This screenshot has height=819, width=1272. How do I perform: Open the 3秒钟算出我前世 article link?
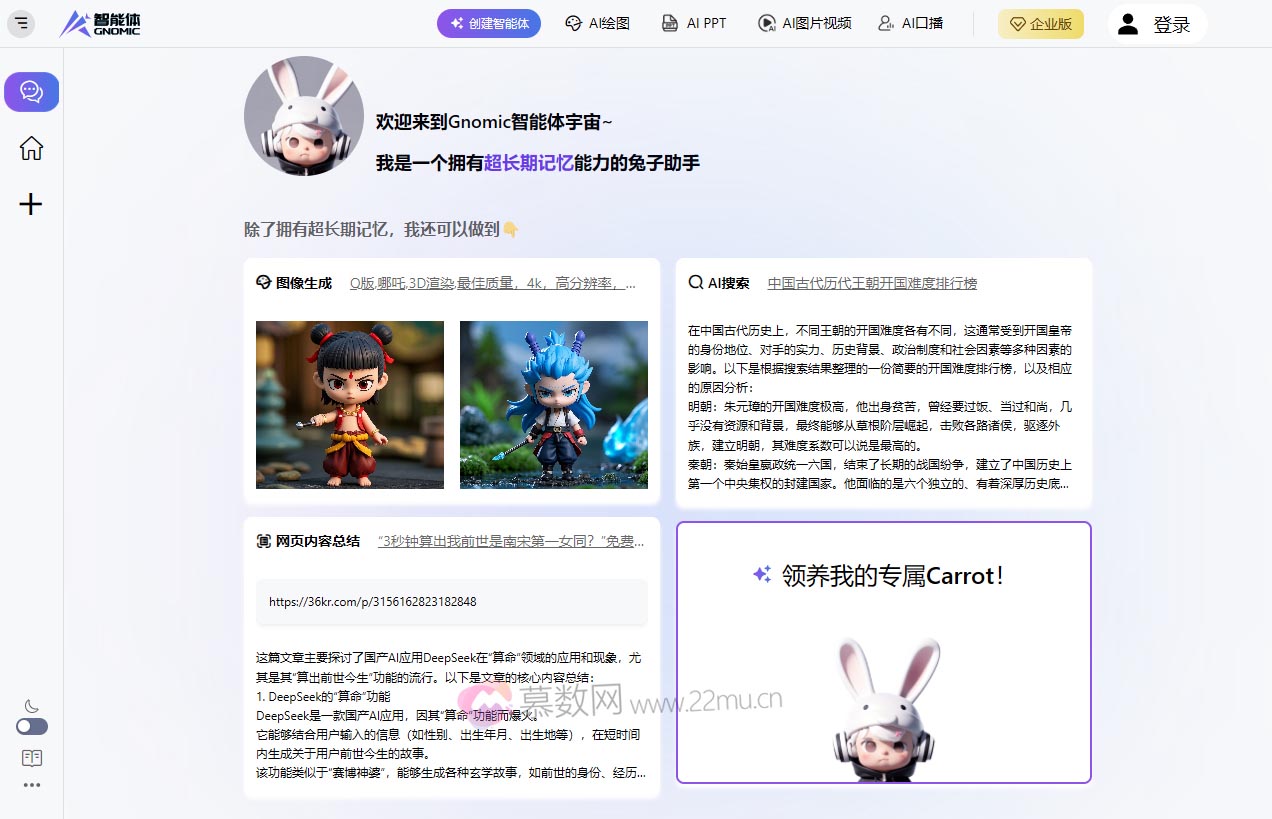point(510,540)
